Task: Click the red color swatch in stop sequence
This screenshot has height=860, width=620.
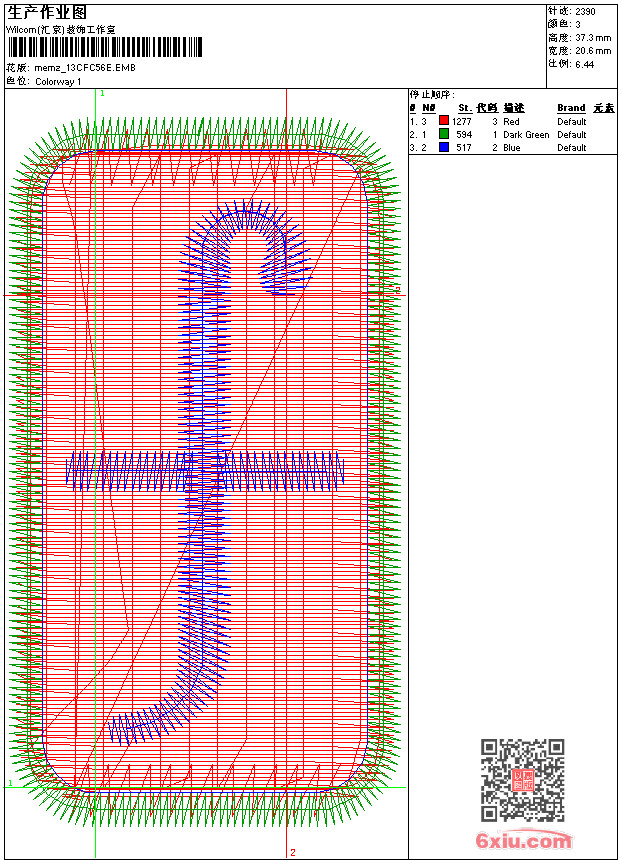Action: tap(444, 121)
